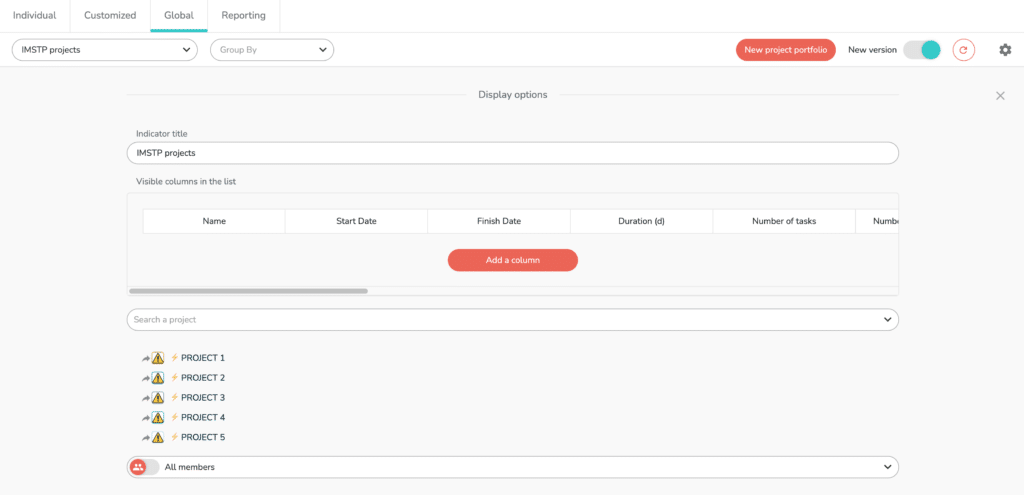This screenshot has width=1024, height=495.
Task: Click the lightning bolt icon of PROJECT 5
Action: coord(174,438)
